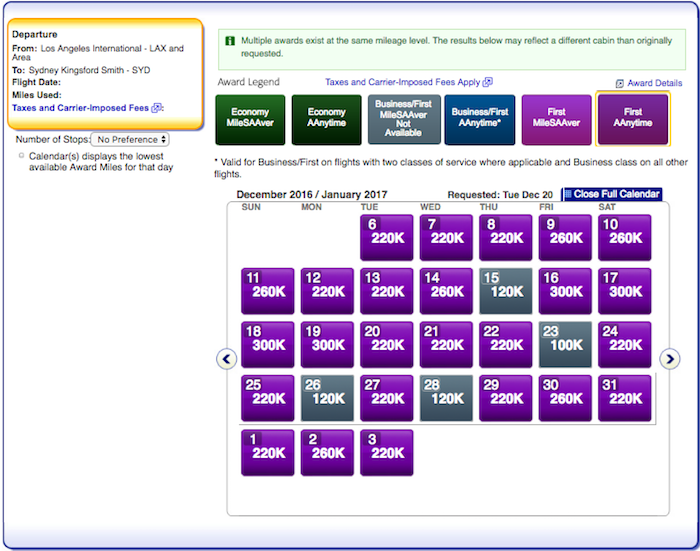Screen dimensions: 700x551
Task: Pick December 30 at 260K
Action: point(565,398)
